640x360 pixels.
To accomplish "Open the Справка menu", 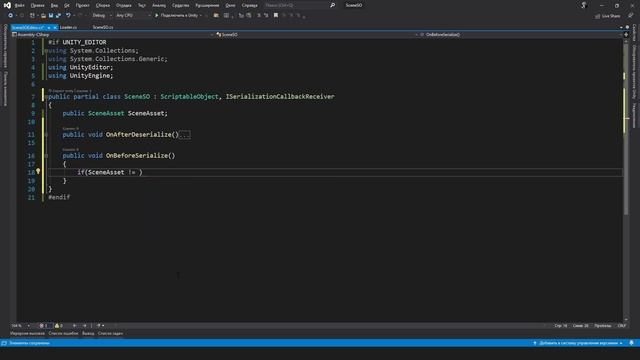I will click(249, 6).
